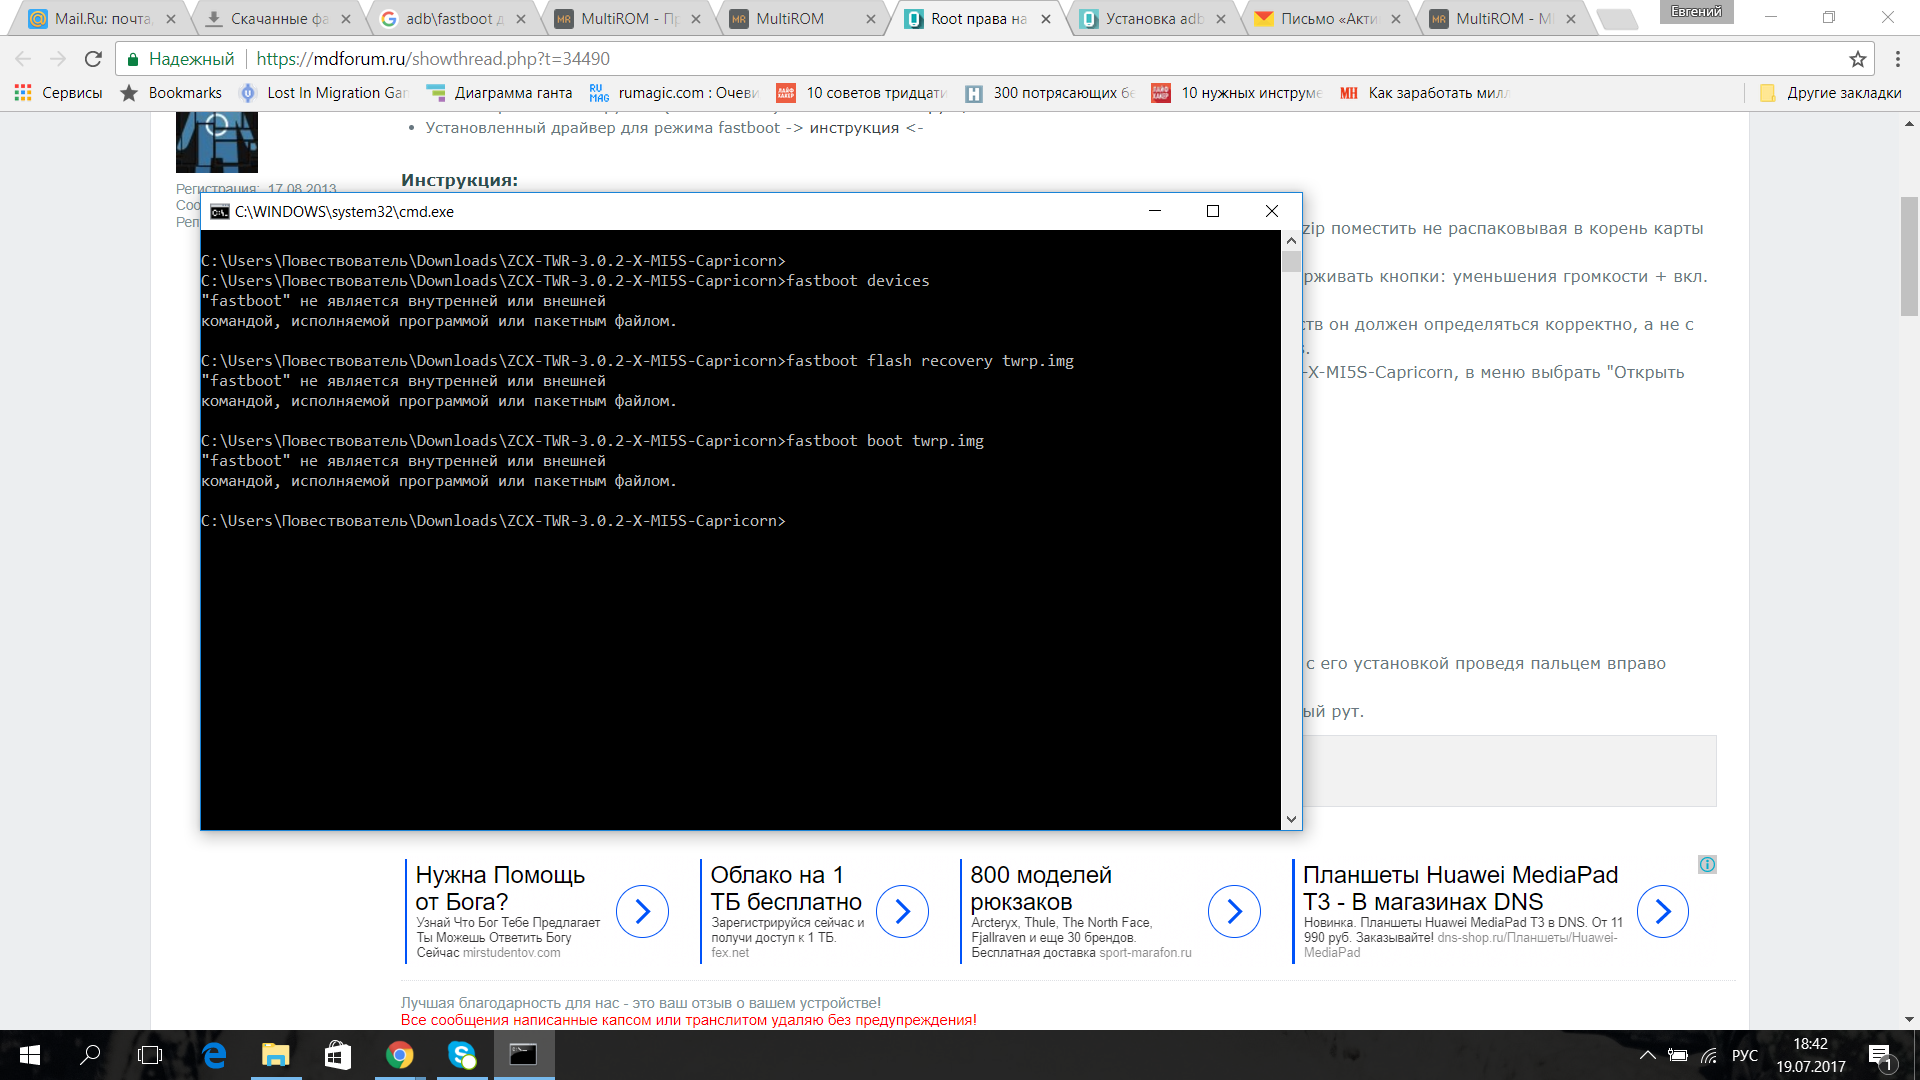Open the action center notifications icon
The image size is (1920, 1080).
(x=1880, y=1055)
